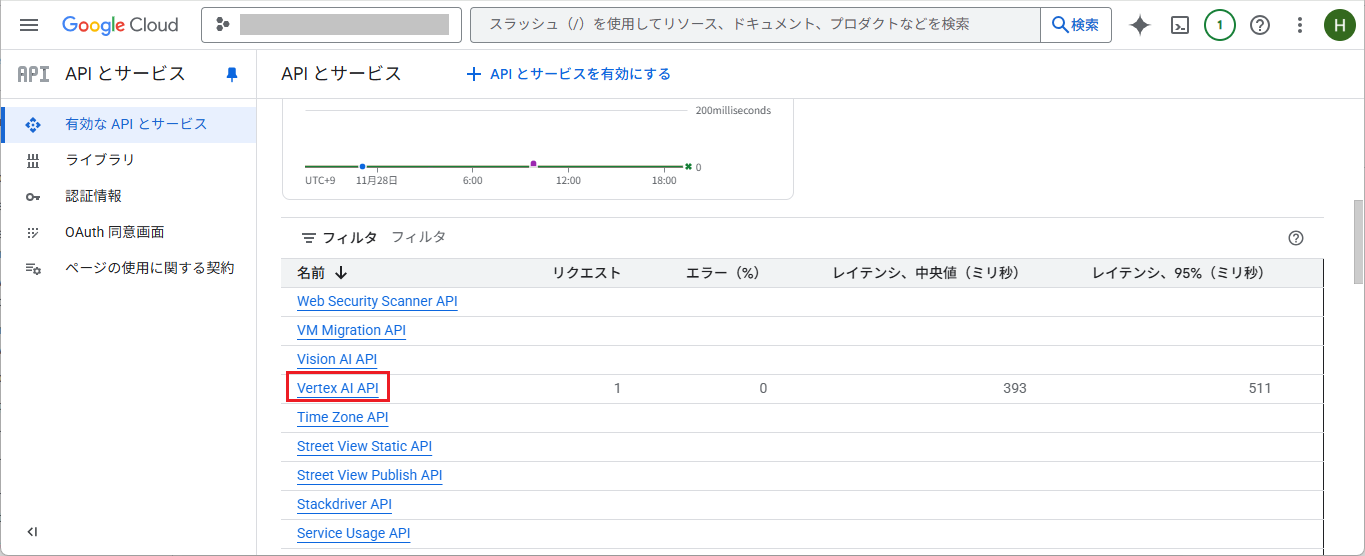This screenshot has height=556, width=1365.
Task: Click the 認証情報 key icon
Action: tap(33, 197)
